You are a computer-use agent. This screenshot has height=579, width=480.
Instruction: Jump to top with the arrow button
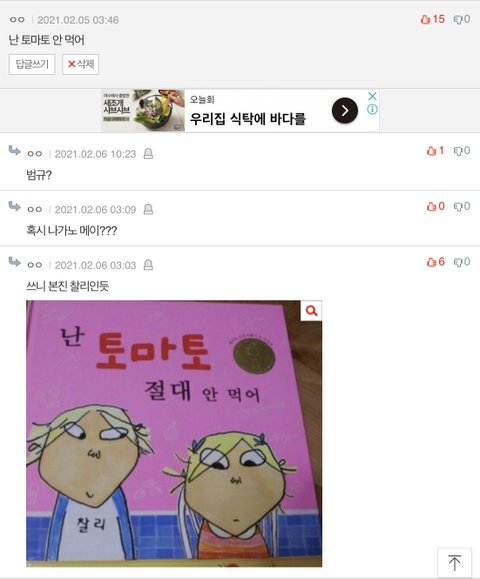tap(455, 563)
